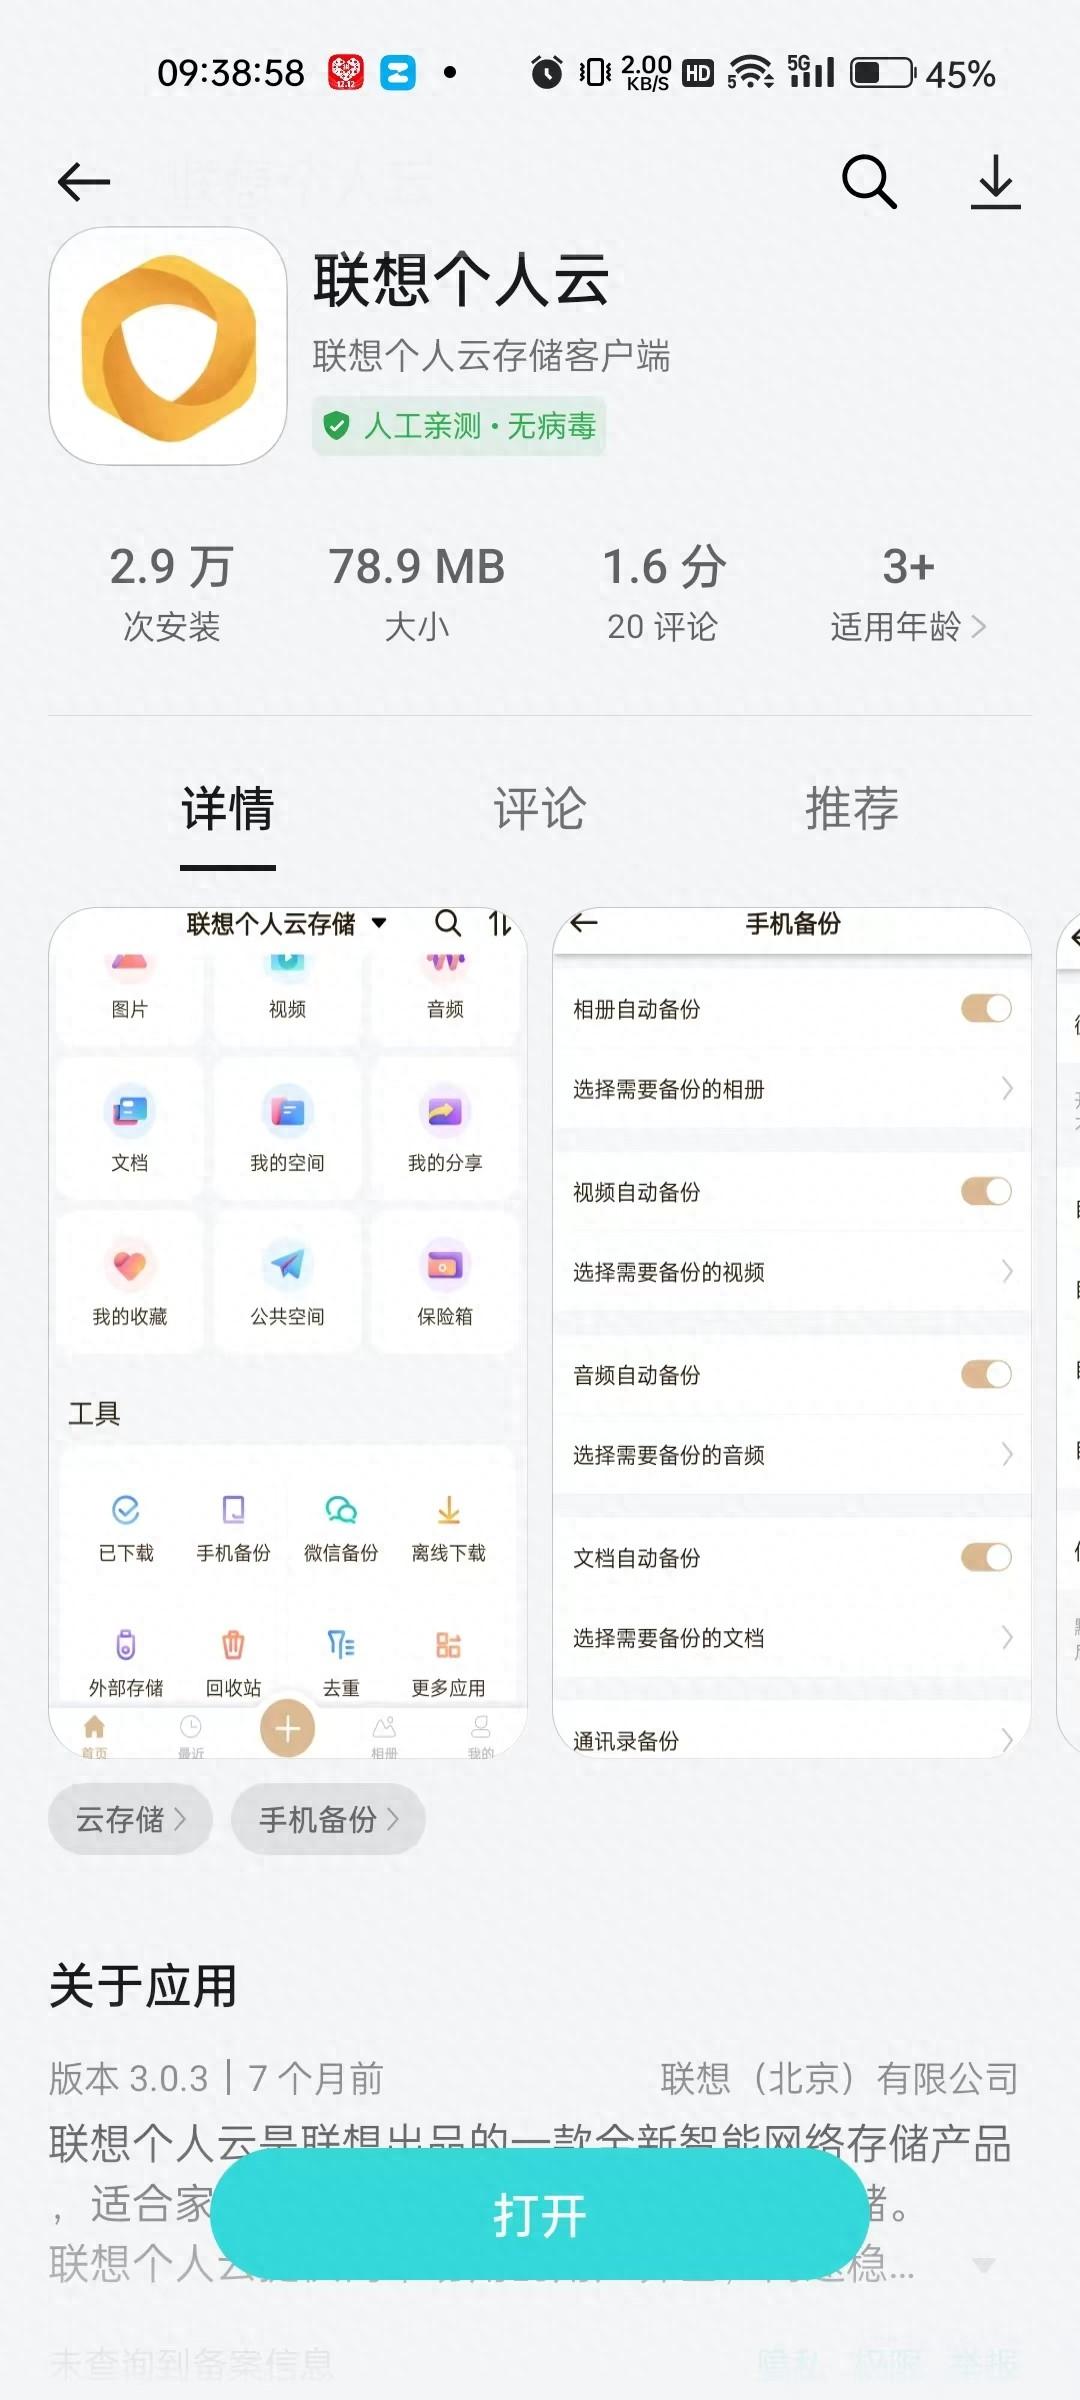Tap 我的空间 icon in first screenshot
The image size is (1080, 2400).
(287, 1110)
